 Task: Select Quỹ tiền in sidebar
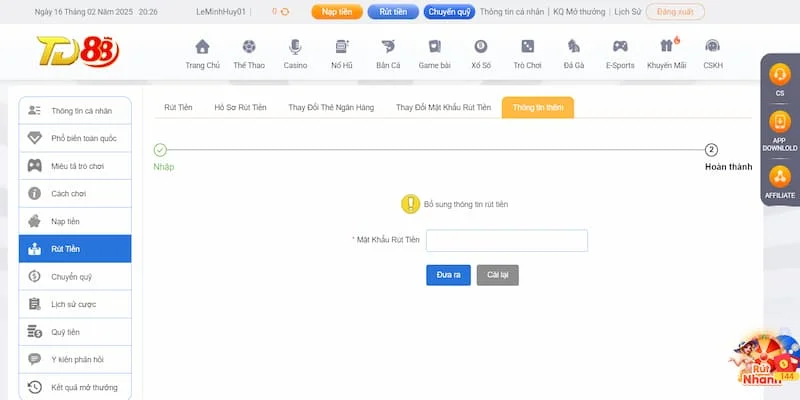pos(75,332)
